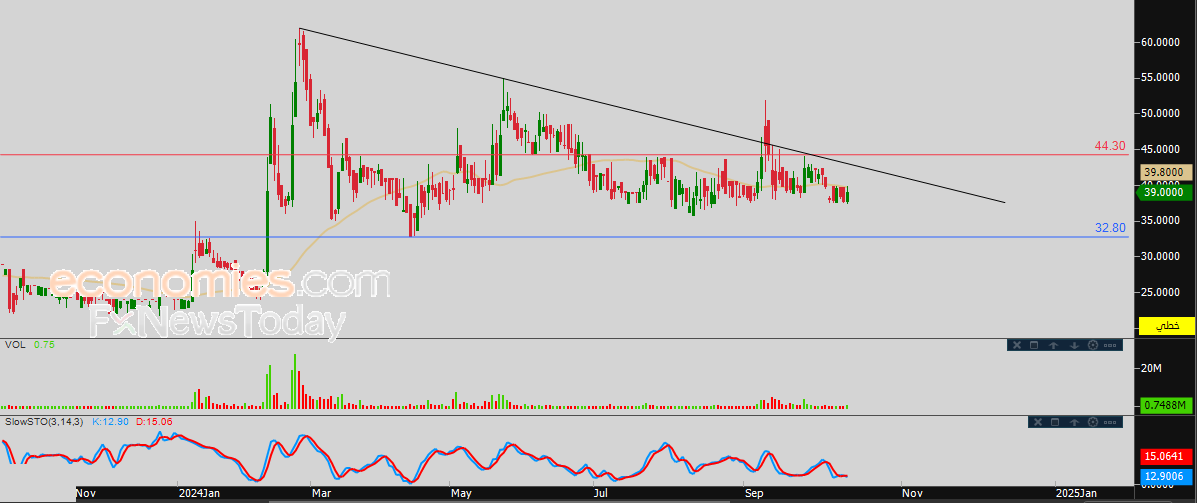Click the Mar time axis label
This screenshot has width=1197, height=503.
click(x=321, y=494)
